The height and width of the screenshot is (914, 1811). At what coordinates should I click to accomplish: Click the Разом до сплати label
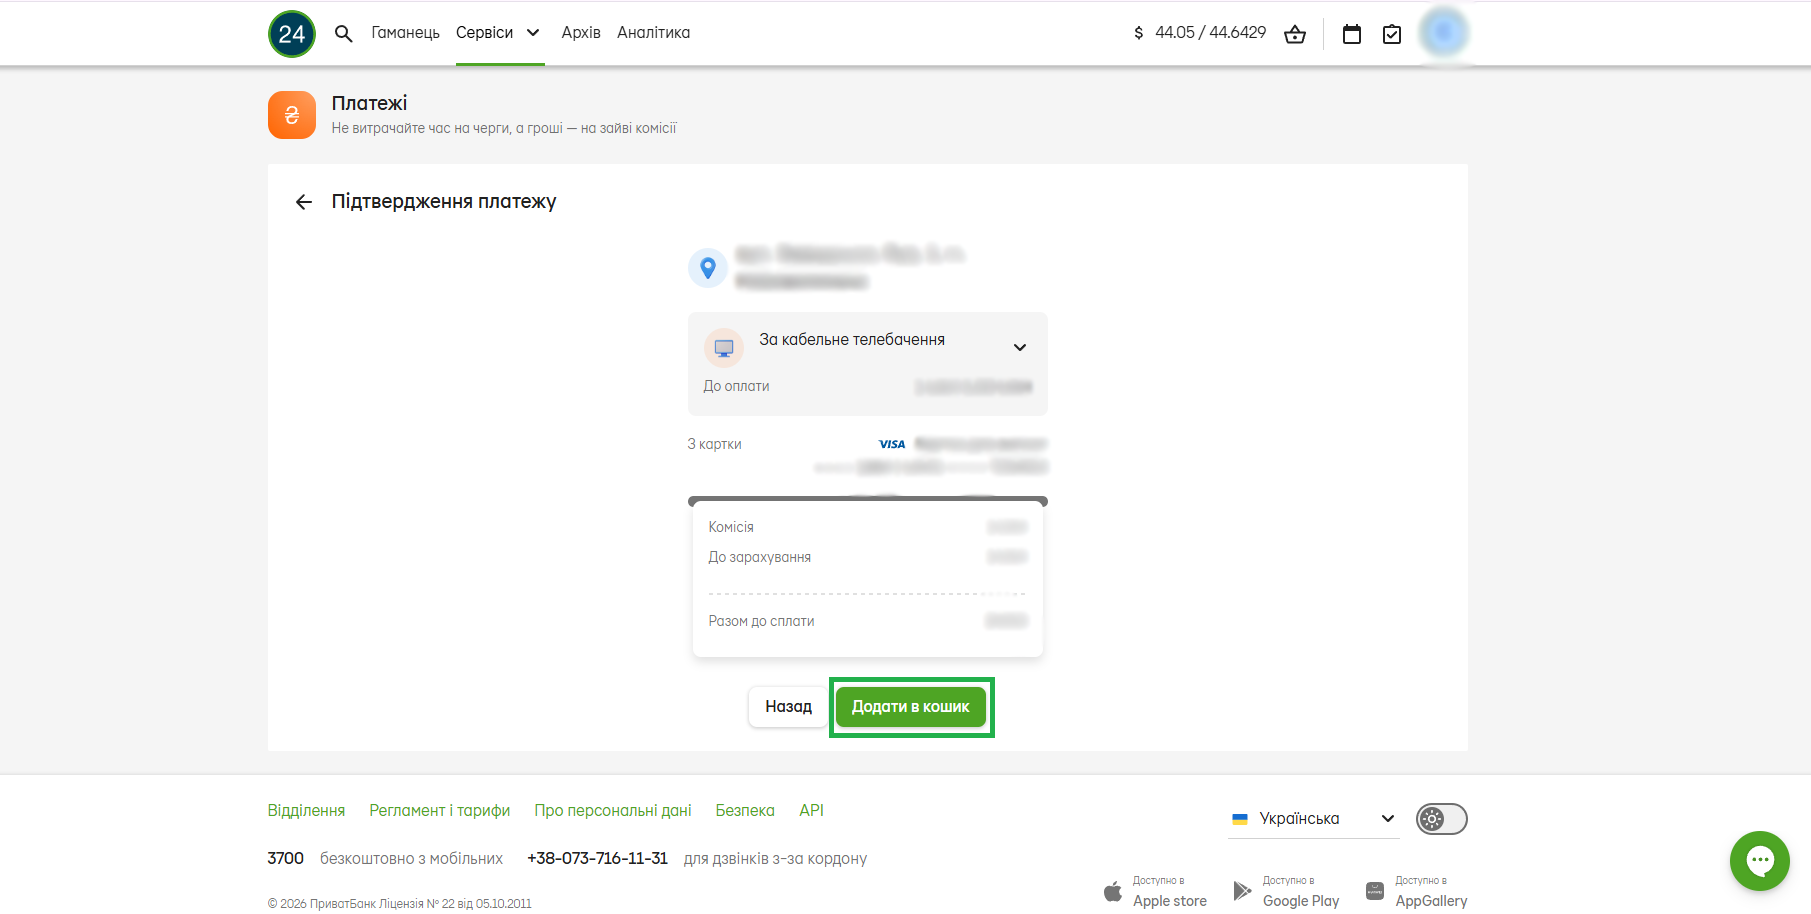(x=761, y=621)
